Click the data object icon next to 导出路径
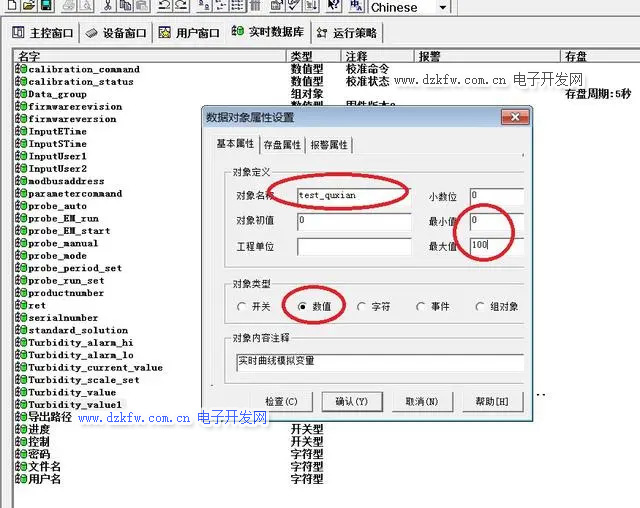This screenshot has height=508, width=640. tap(20, 417)
